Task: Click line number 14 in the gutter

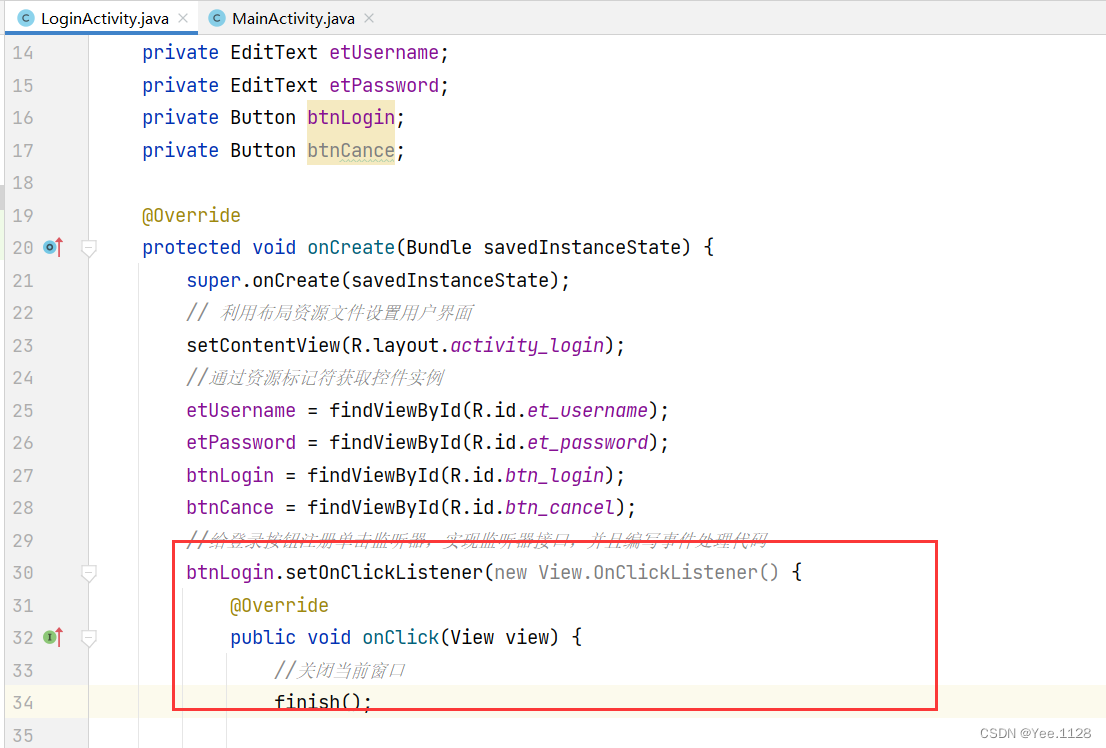Action: pyautogui.click(x=23, y=53)
